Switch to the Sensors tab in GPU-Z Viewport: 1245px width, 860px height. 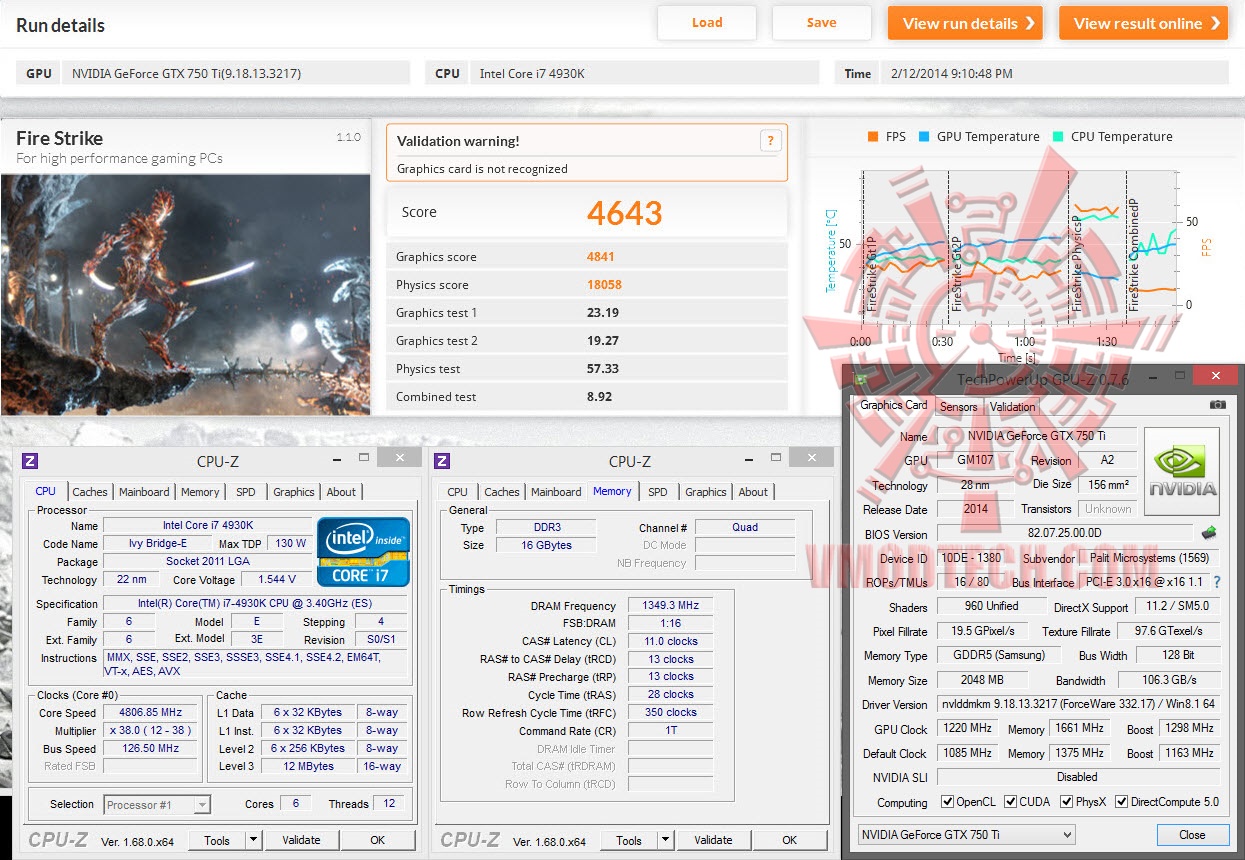[x=958, y=407]
